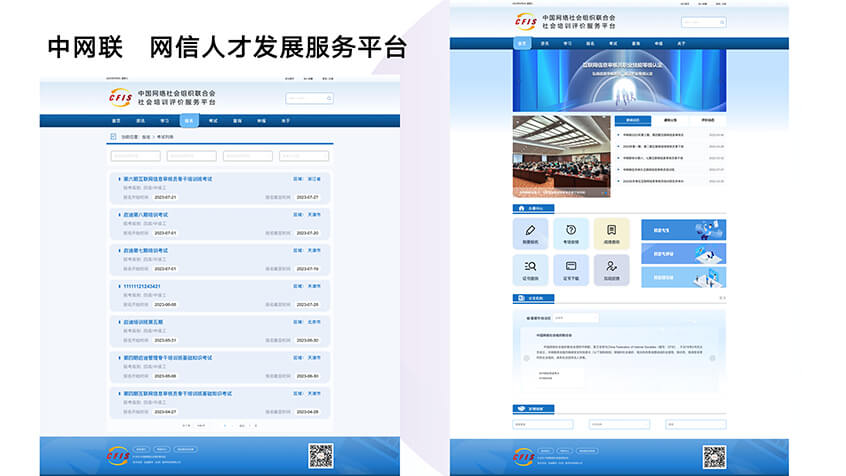The image size is (846, 476).
Task: Select the highlighted 报名 tab on the exam list page
Action: pyautogui.click(x=189, y=120)
